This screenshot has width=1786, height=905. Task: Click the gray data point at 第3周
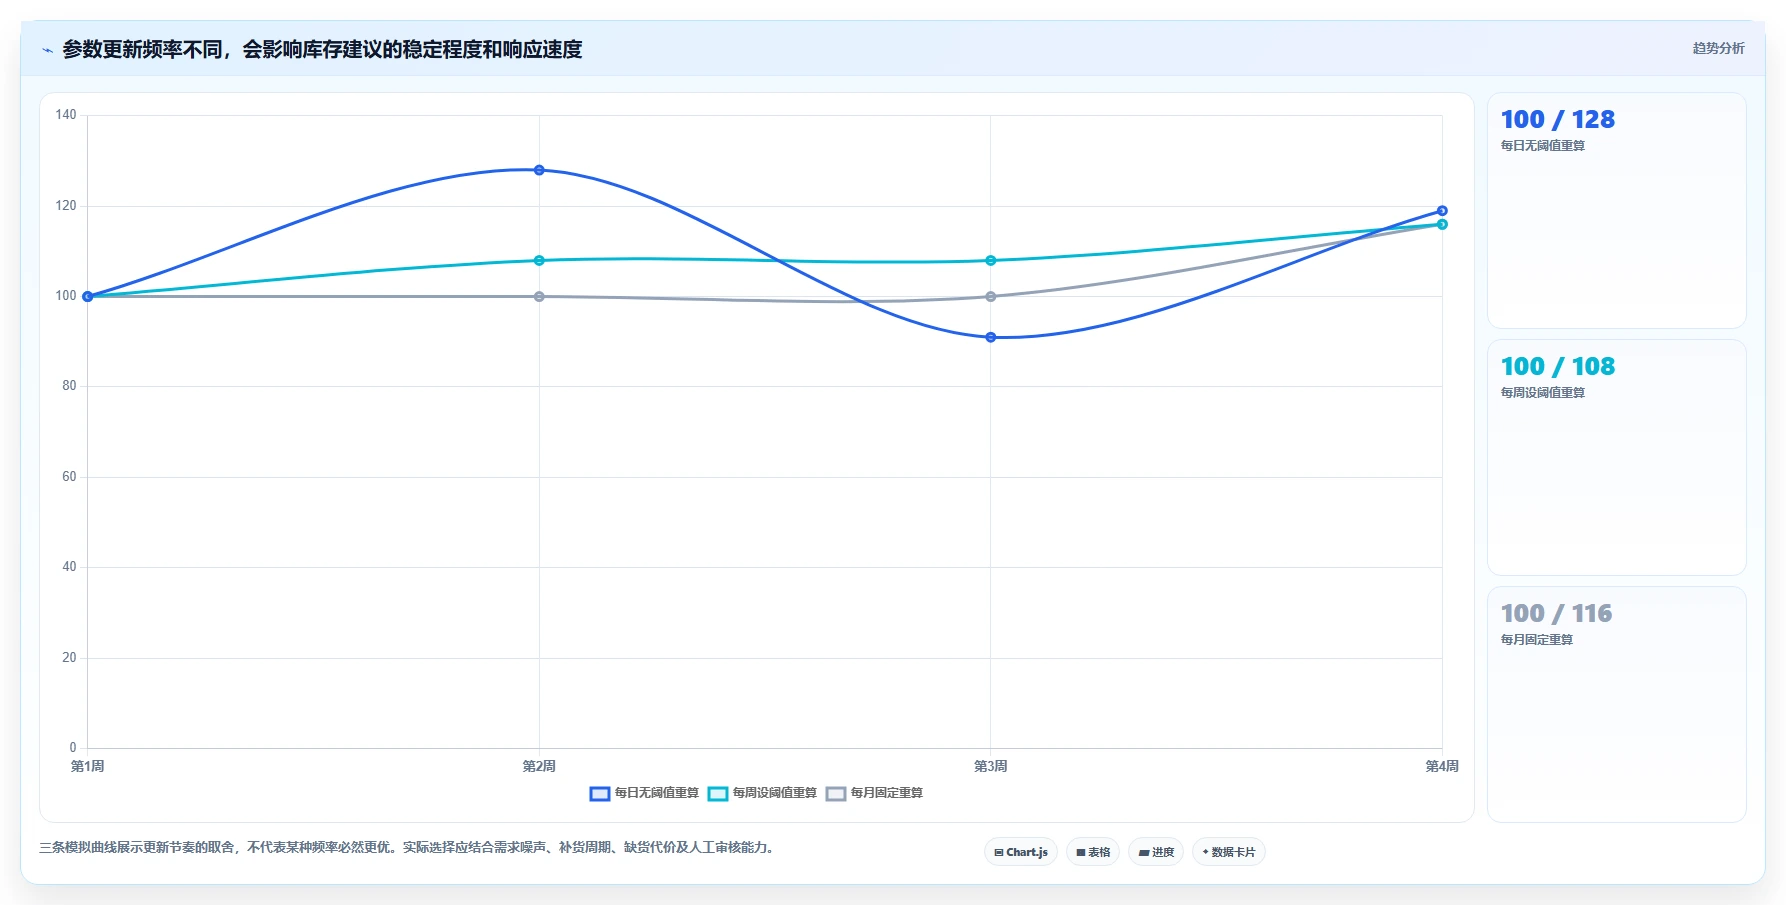point(991,297)
